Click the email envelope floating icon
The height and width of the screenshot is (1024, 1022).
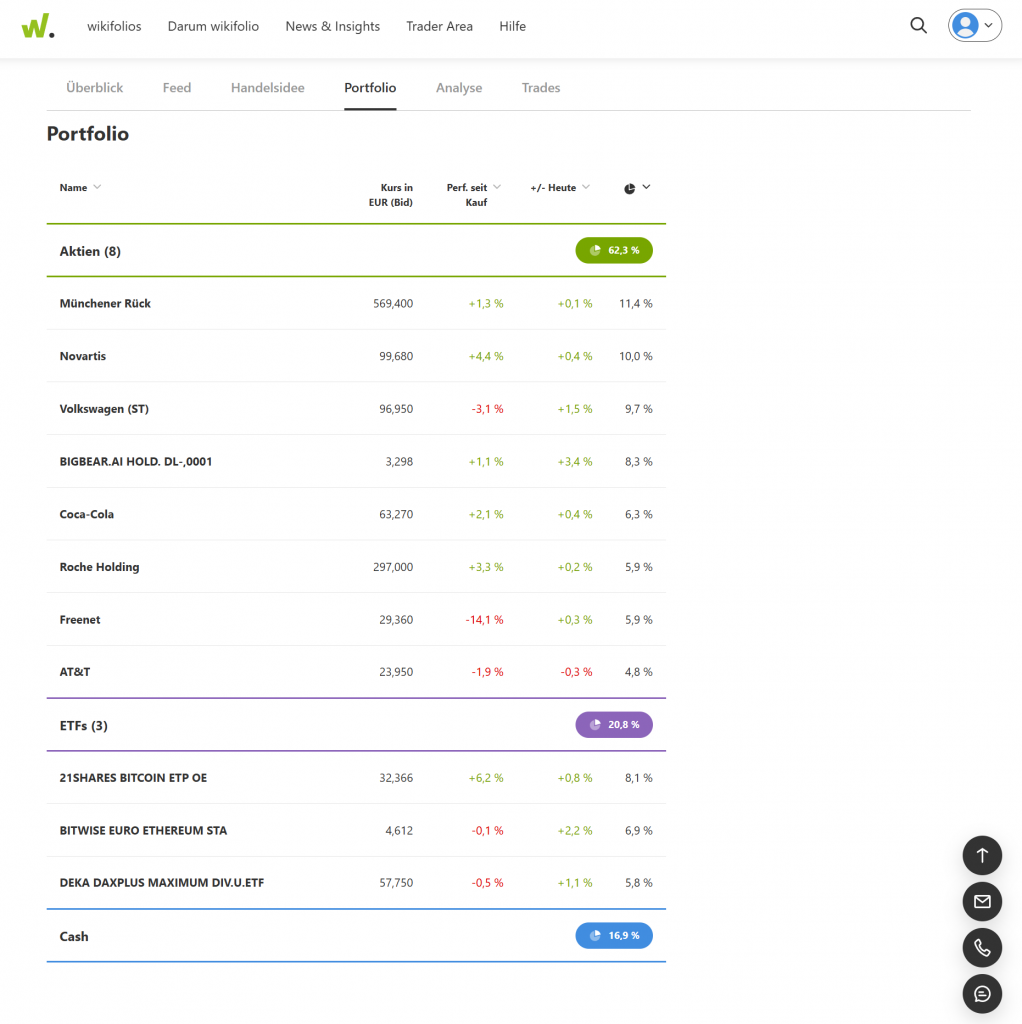click(981, 901)
